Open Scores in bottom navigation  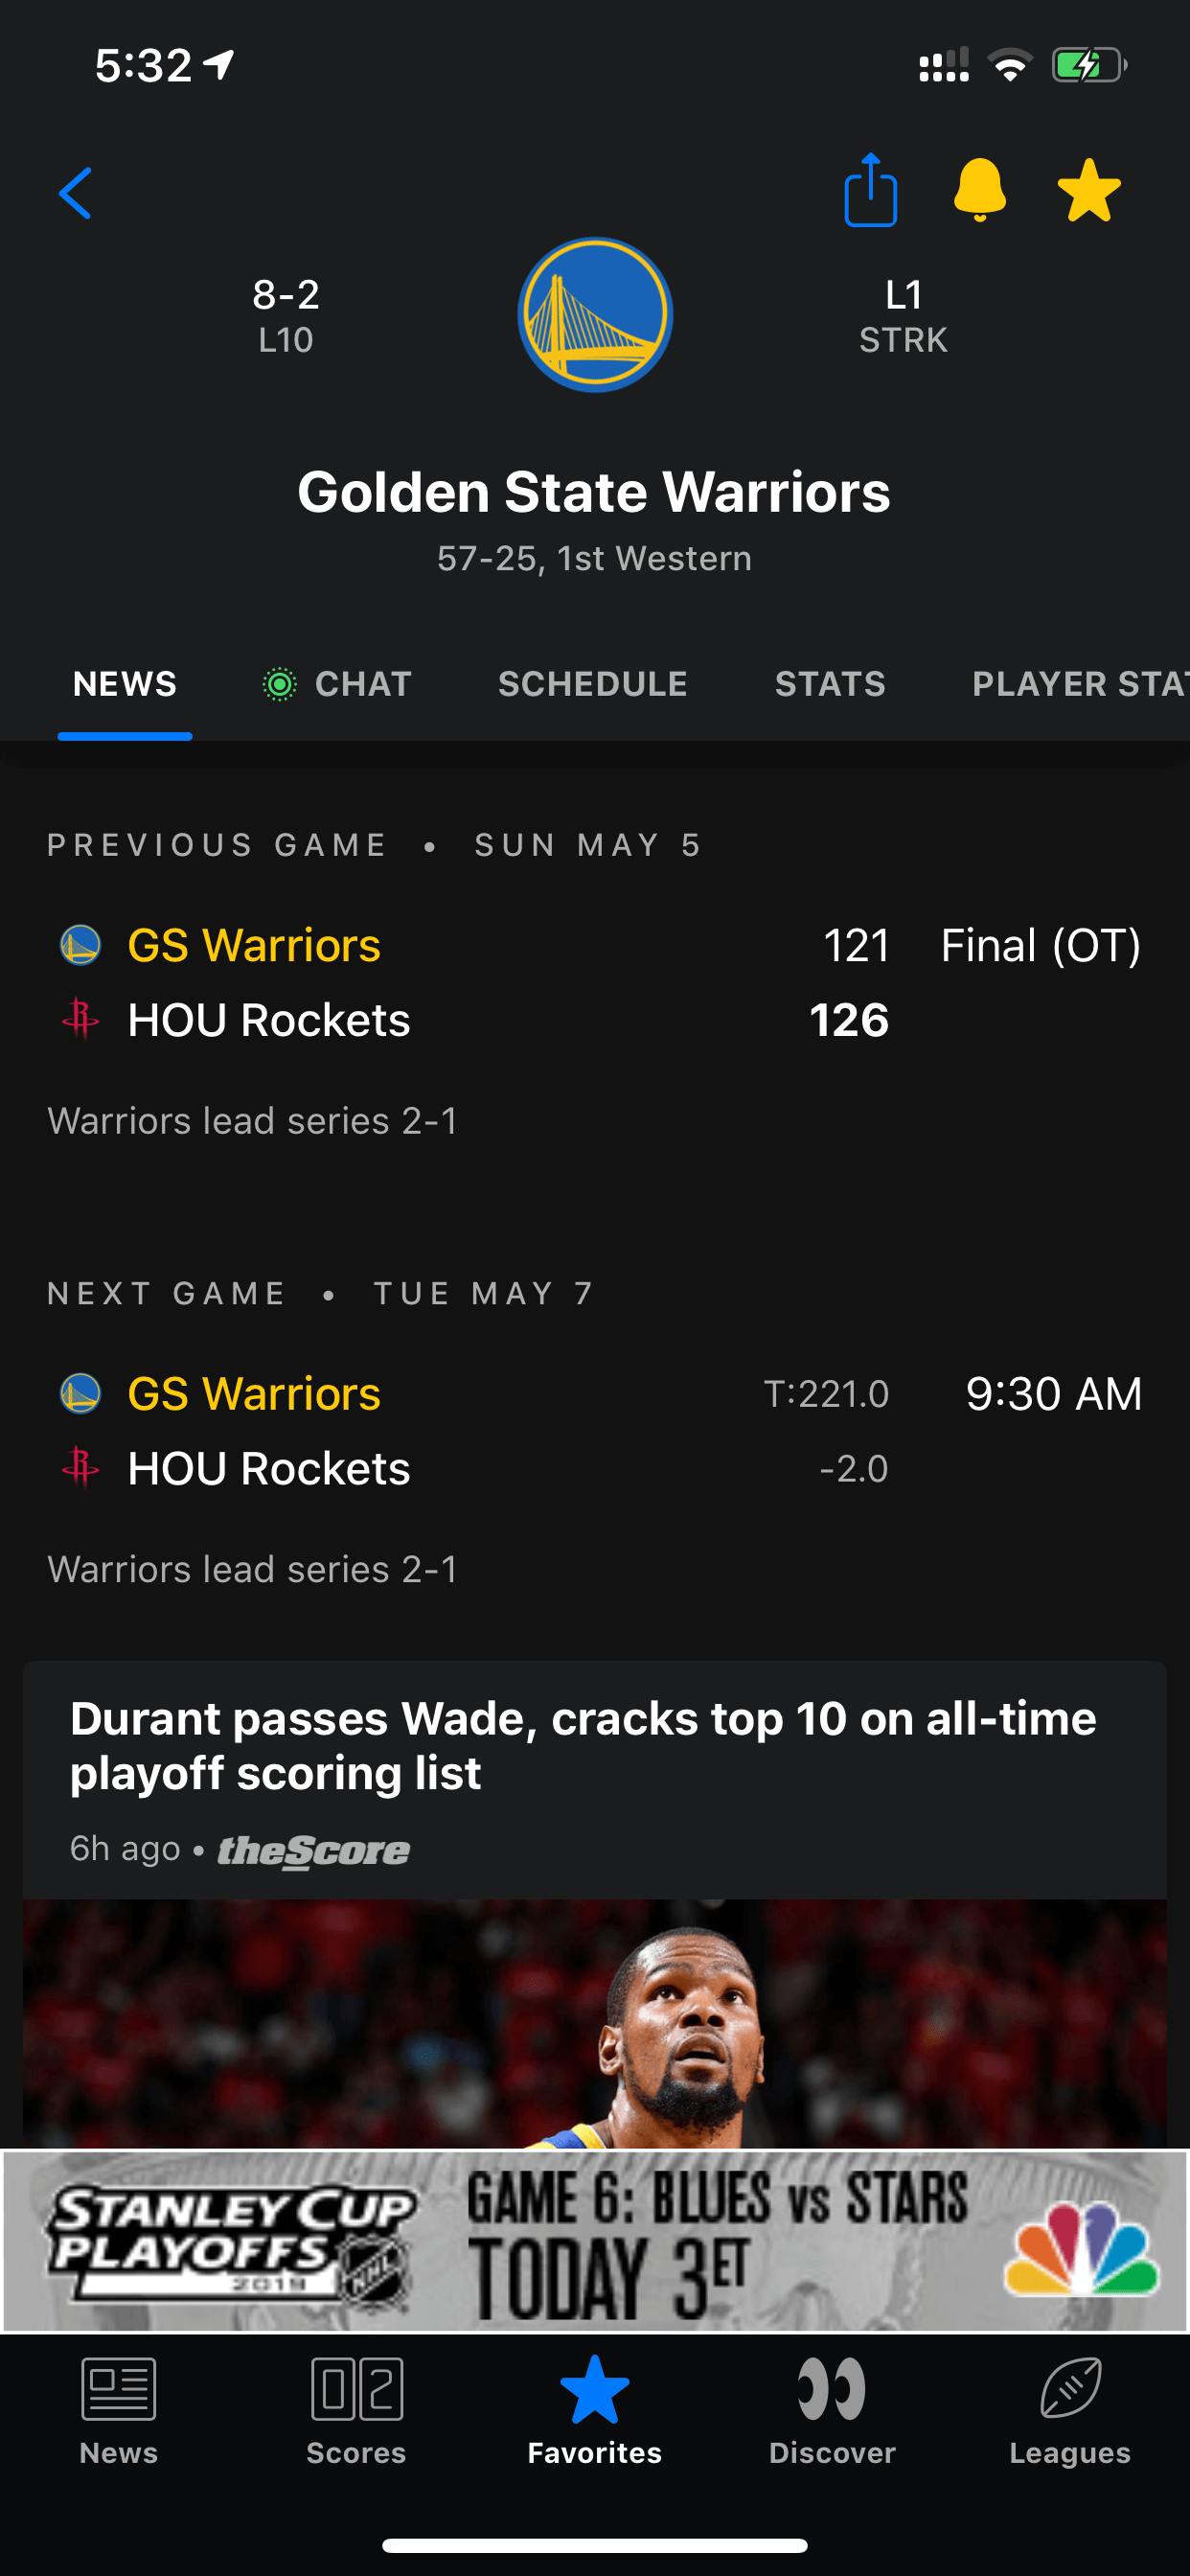click(x=356, y=2410)
